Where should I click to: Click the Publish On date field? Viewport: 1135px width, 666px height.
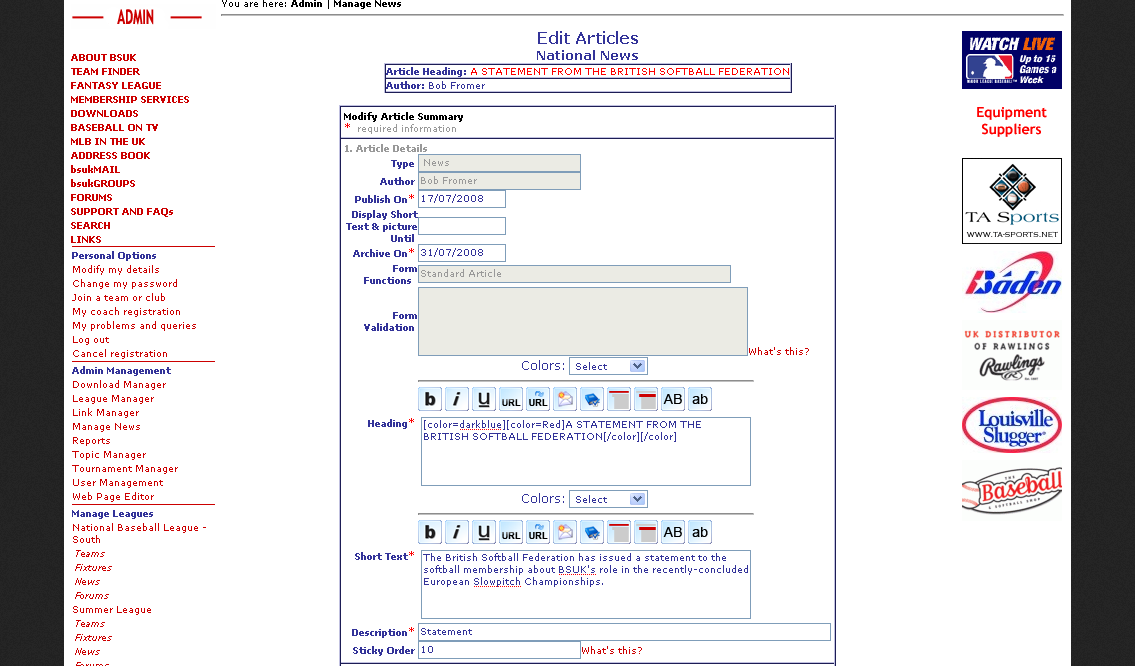[x=462, y=199]
